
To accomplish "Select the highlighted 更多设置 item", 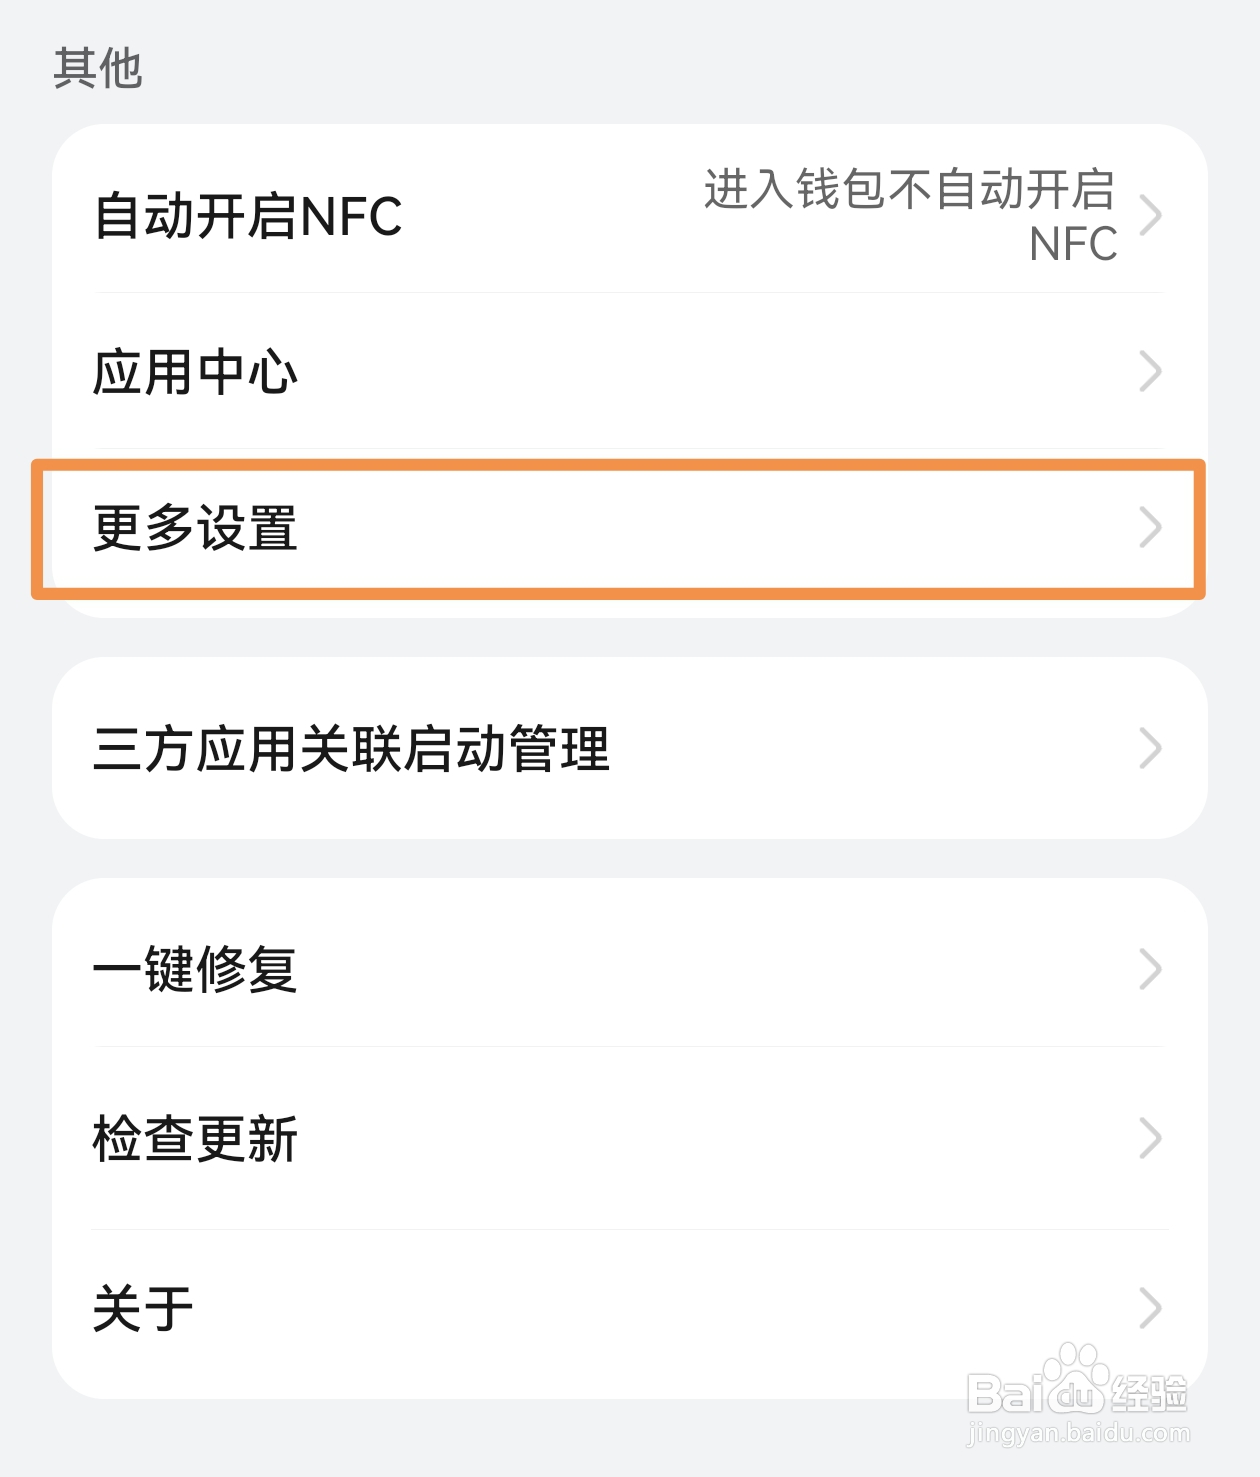I will click(x=196, y=528).
